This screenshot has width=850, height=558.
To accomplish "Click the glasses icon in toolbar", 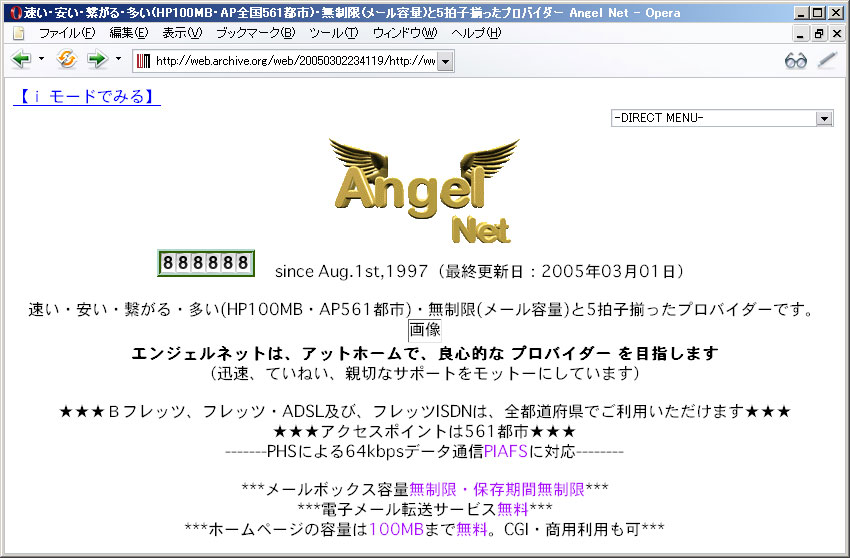I will [795, 60].
